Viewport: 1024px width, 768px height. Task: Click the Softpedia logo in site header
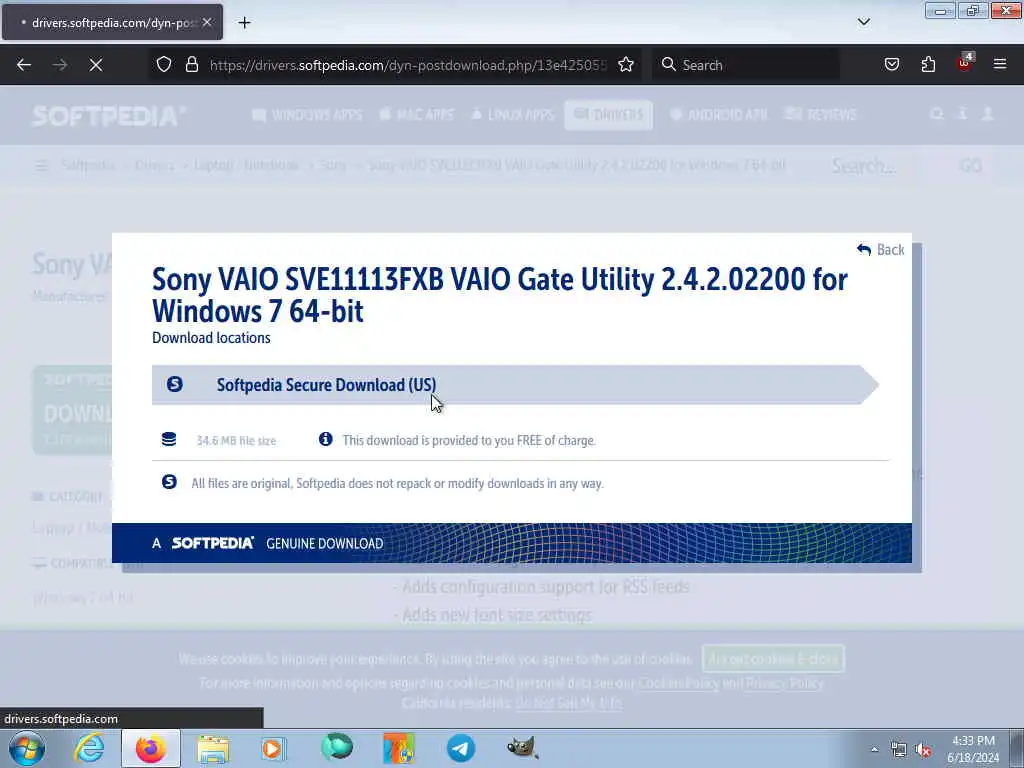click(109, 116)
